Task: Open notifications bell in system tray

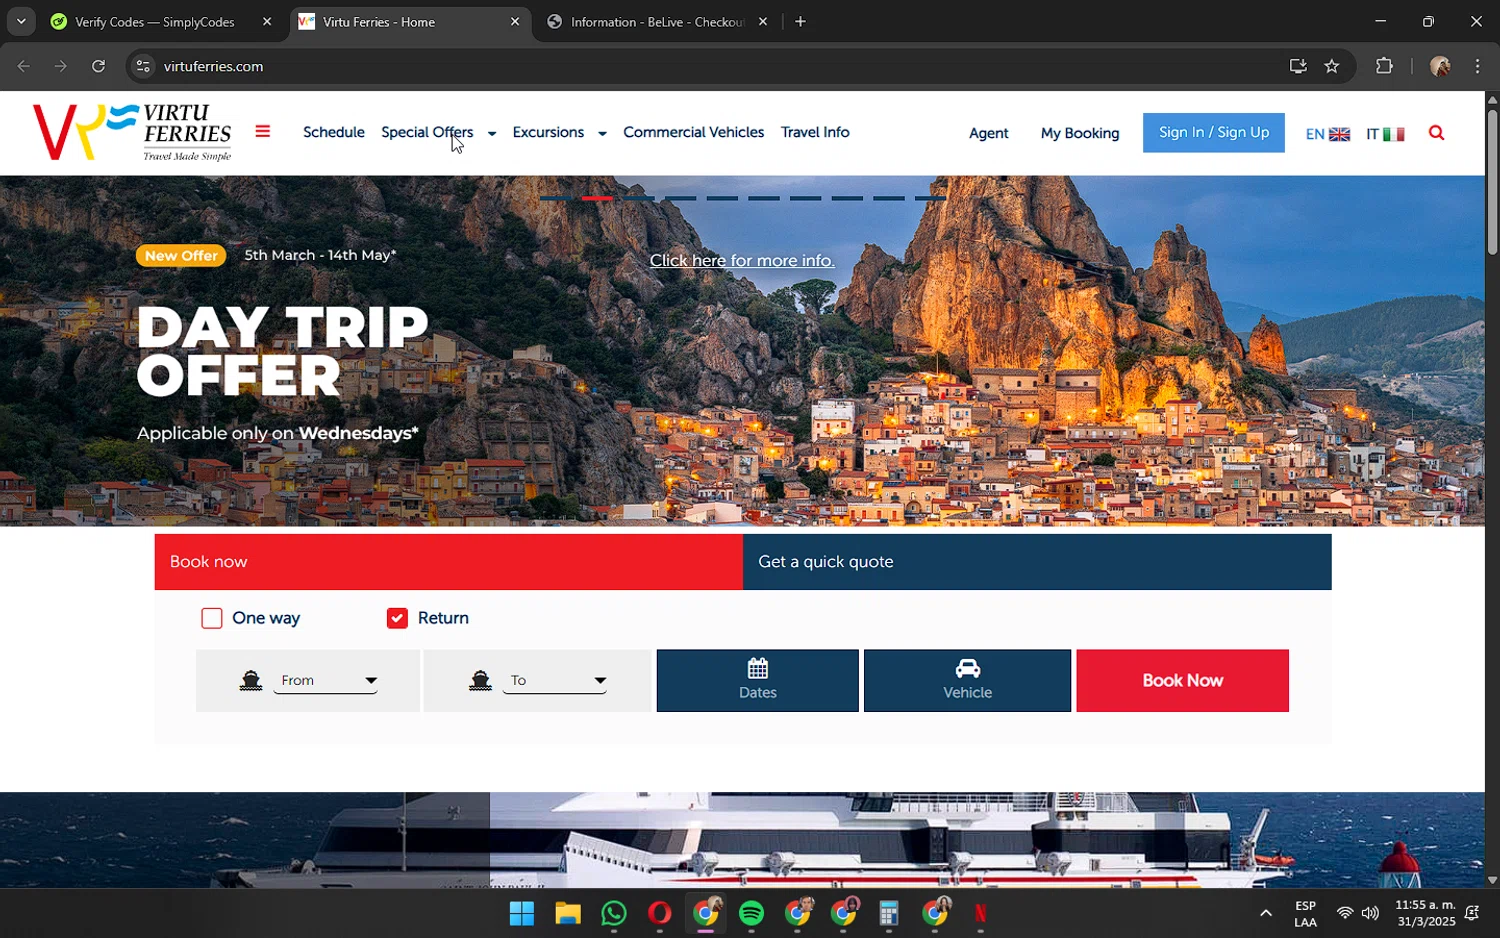Action: pos(1472,913)
